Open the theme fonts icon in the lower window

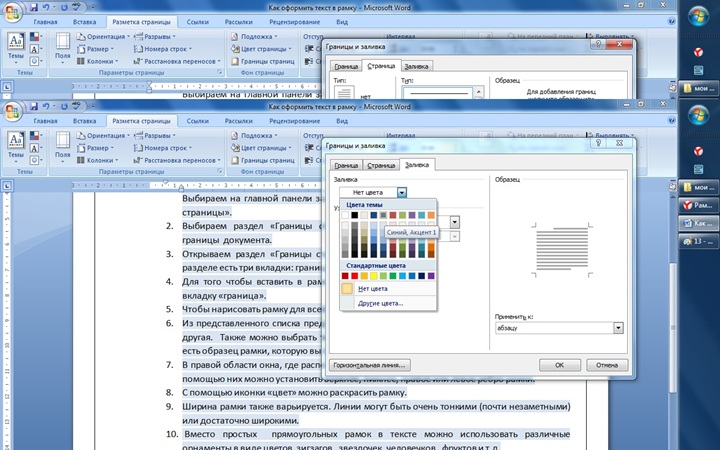35,148
